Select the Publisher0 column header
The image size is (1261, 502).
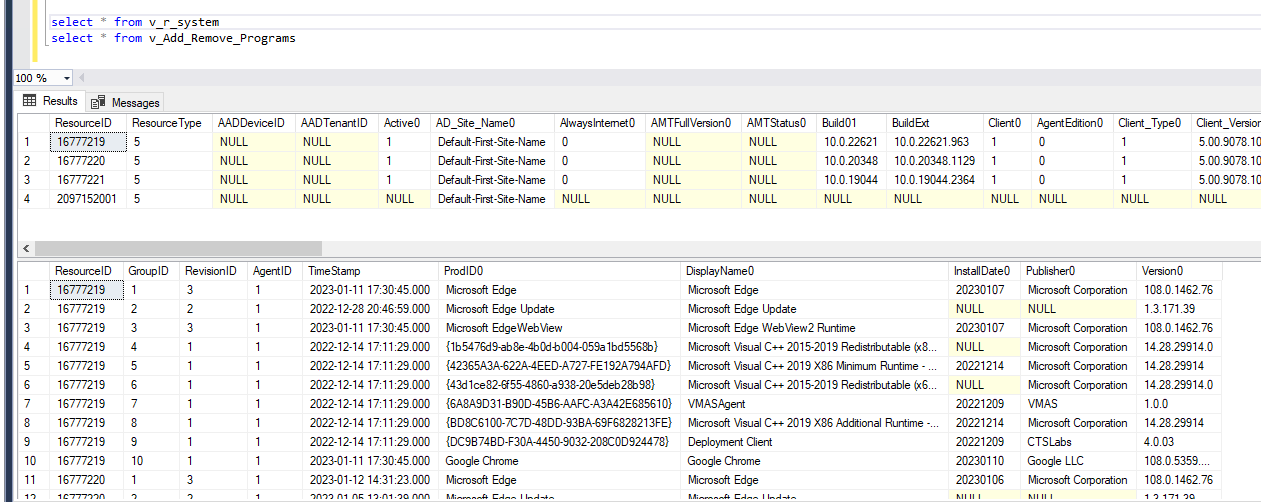click(x=1080, y=271)
